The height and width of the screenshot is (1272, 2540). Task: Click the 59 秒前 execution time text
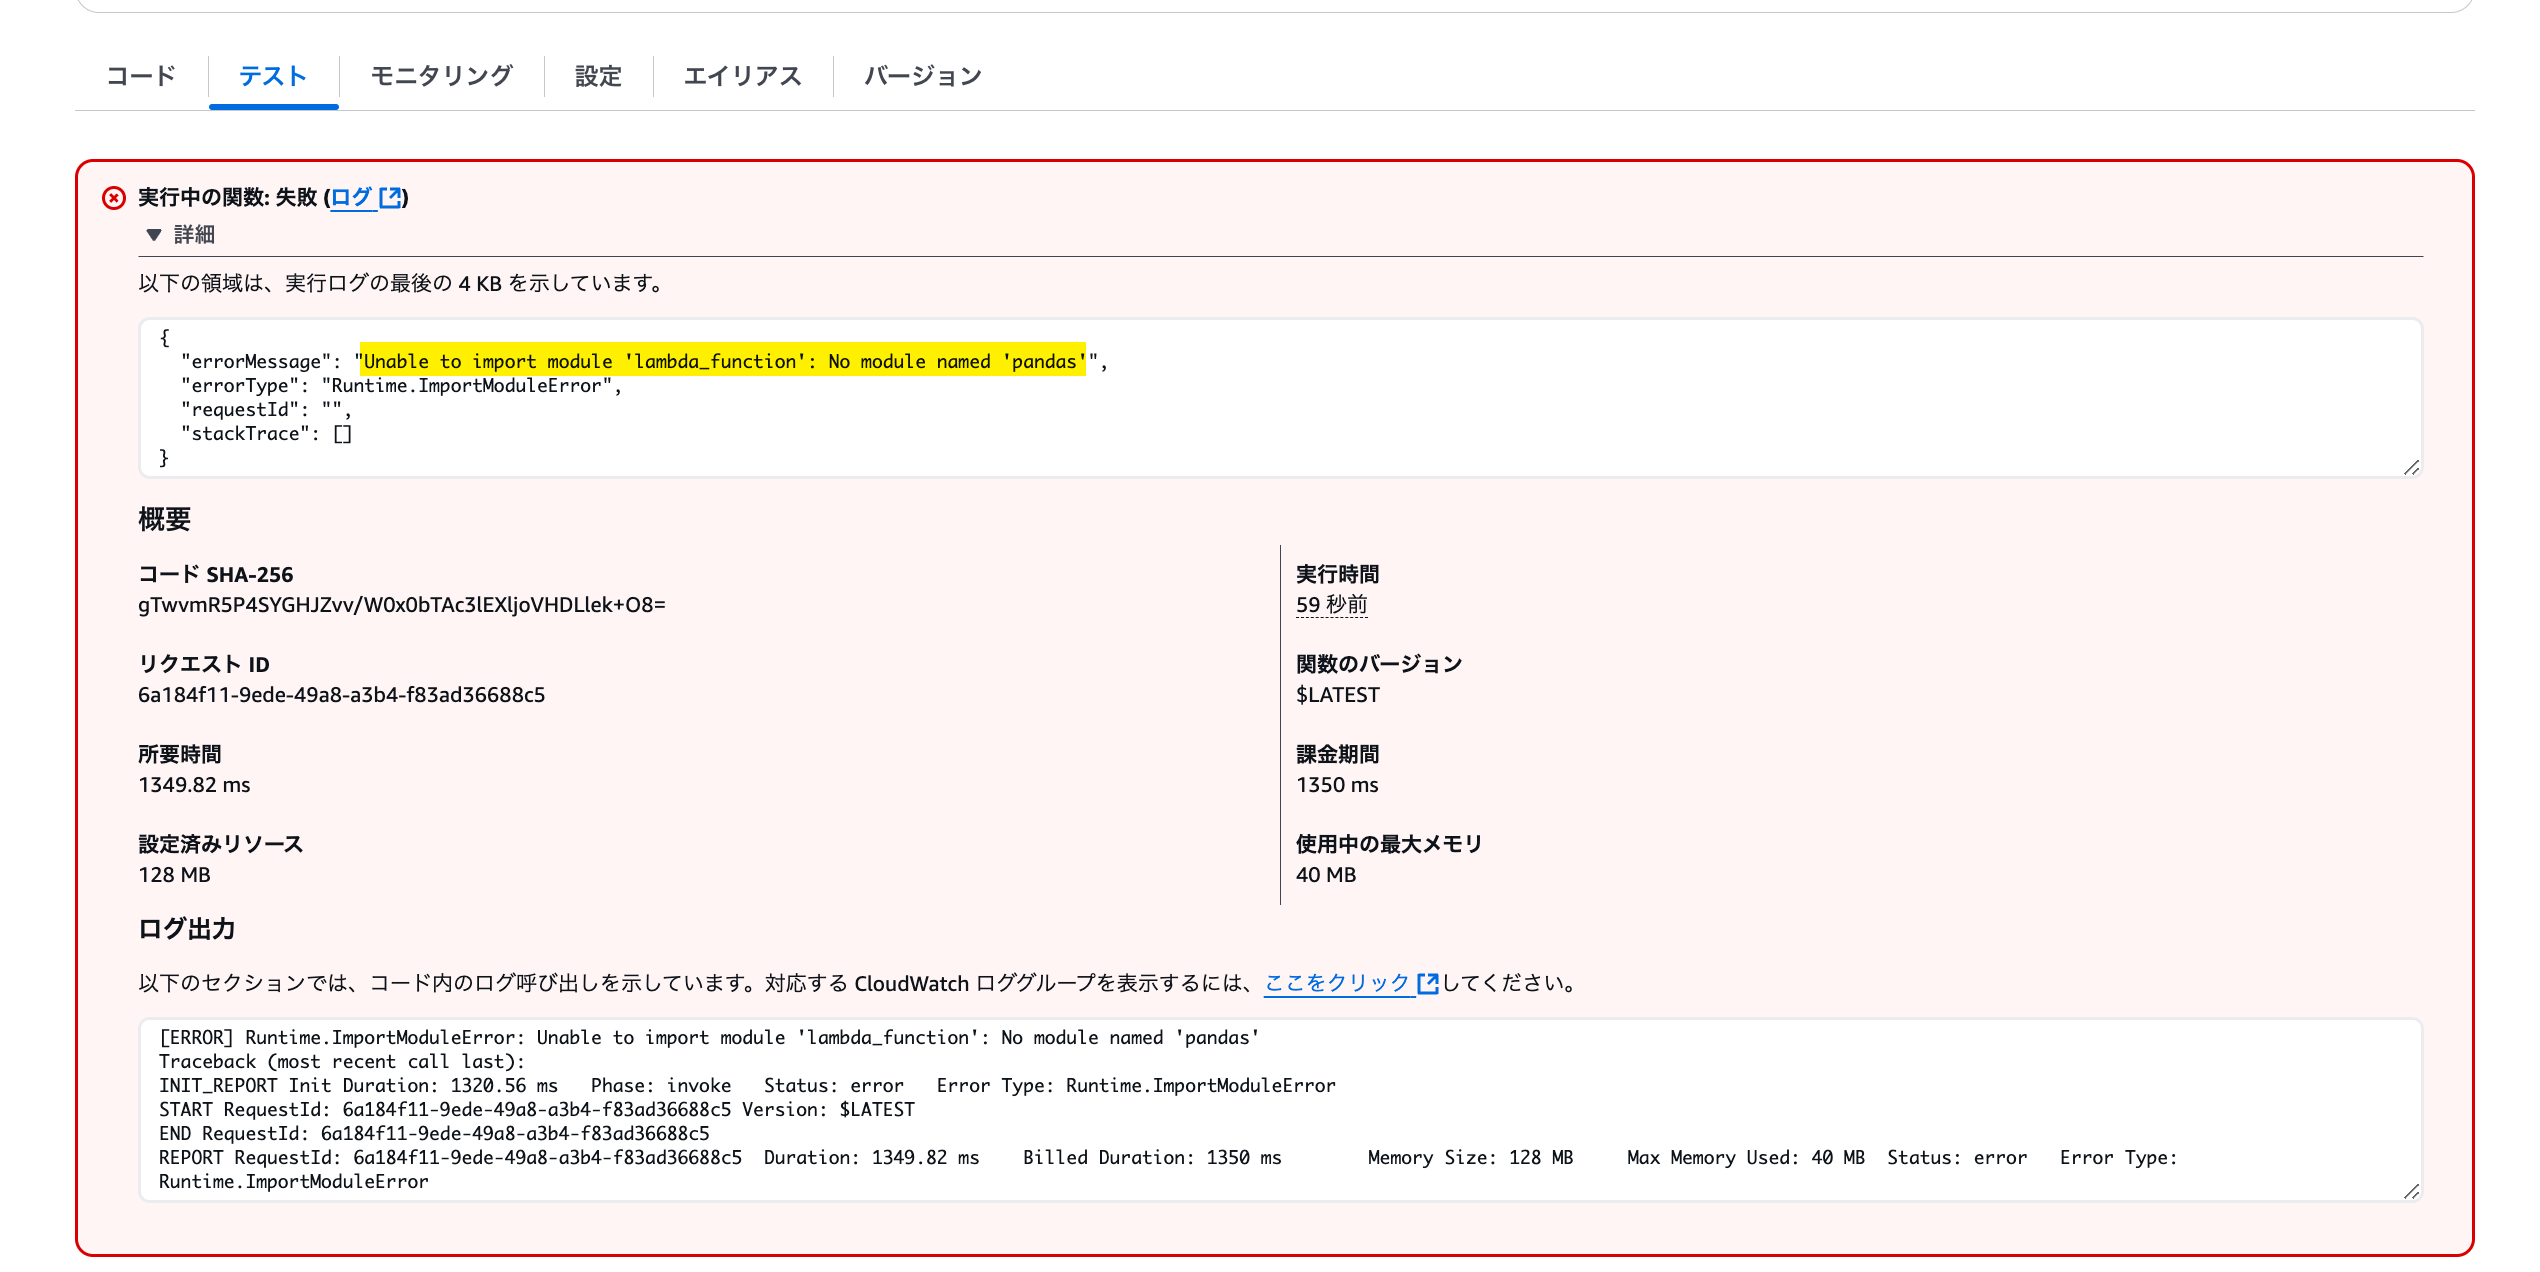pyautogui.click(x=1331, y=605)
